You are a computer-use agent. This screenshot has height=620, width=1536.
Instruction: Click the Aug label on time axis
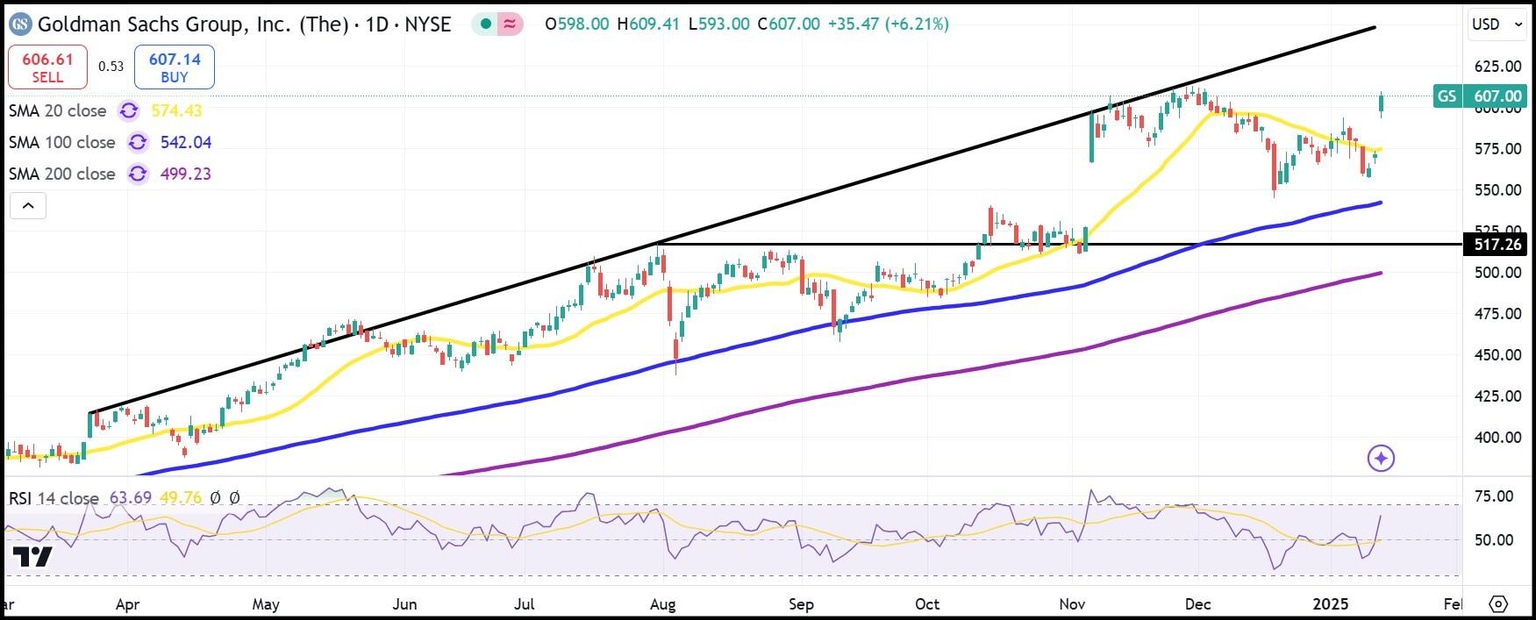tap(663, 605)
